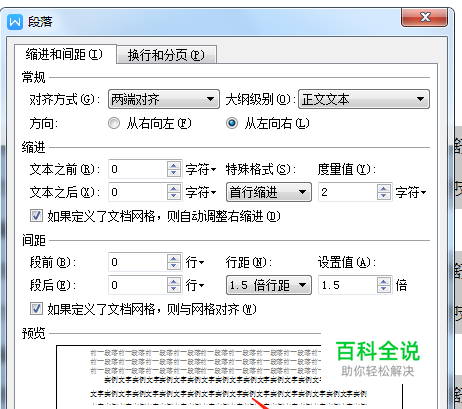Change 文本之后 unit 字符 dropdown
462x409 pixels.
point(201,192)
